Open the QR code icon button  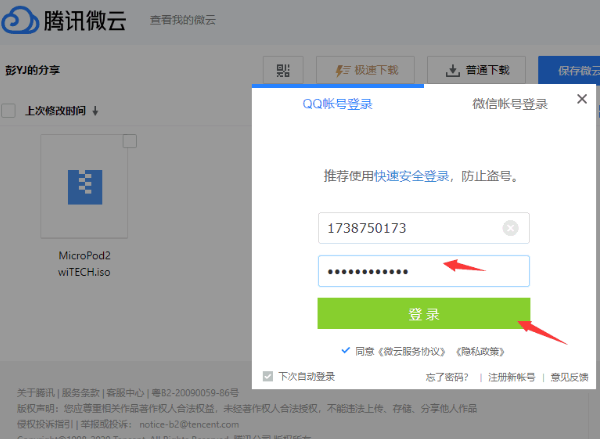(283, 70)
